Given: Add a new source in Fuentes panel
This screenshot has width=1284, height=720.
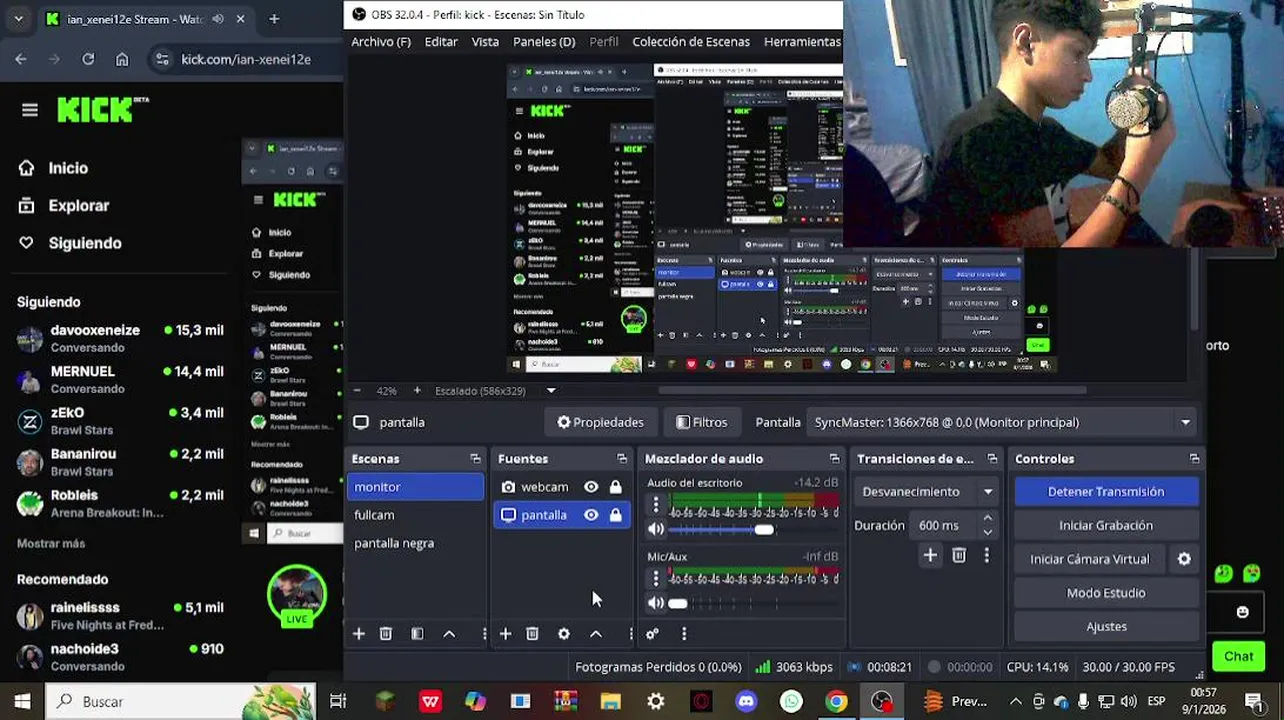Looking at the screenshot, I should click(x=505, y=634).
